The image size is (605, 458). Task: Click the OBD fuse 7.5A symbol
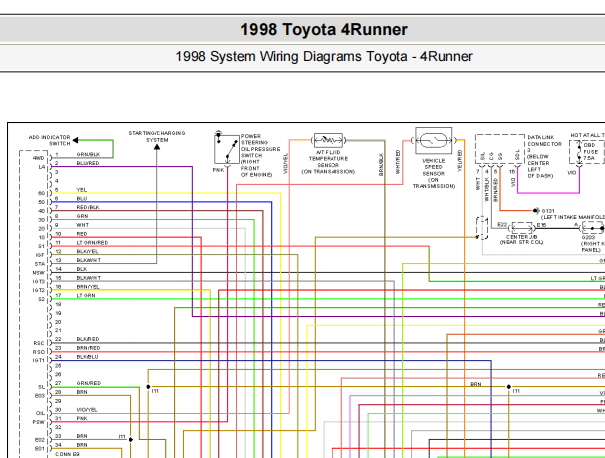(x=579, y=152)
